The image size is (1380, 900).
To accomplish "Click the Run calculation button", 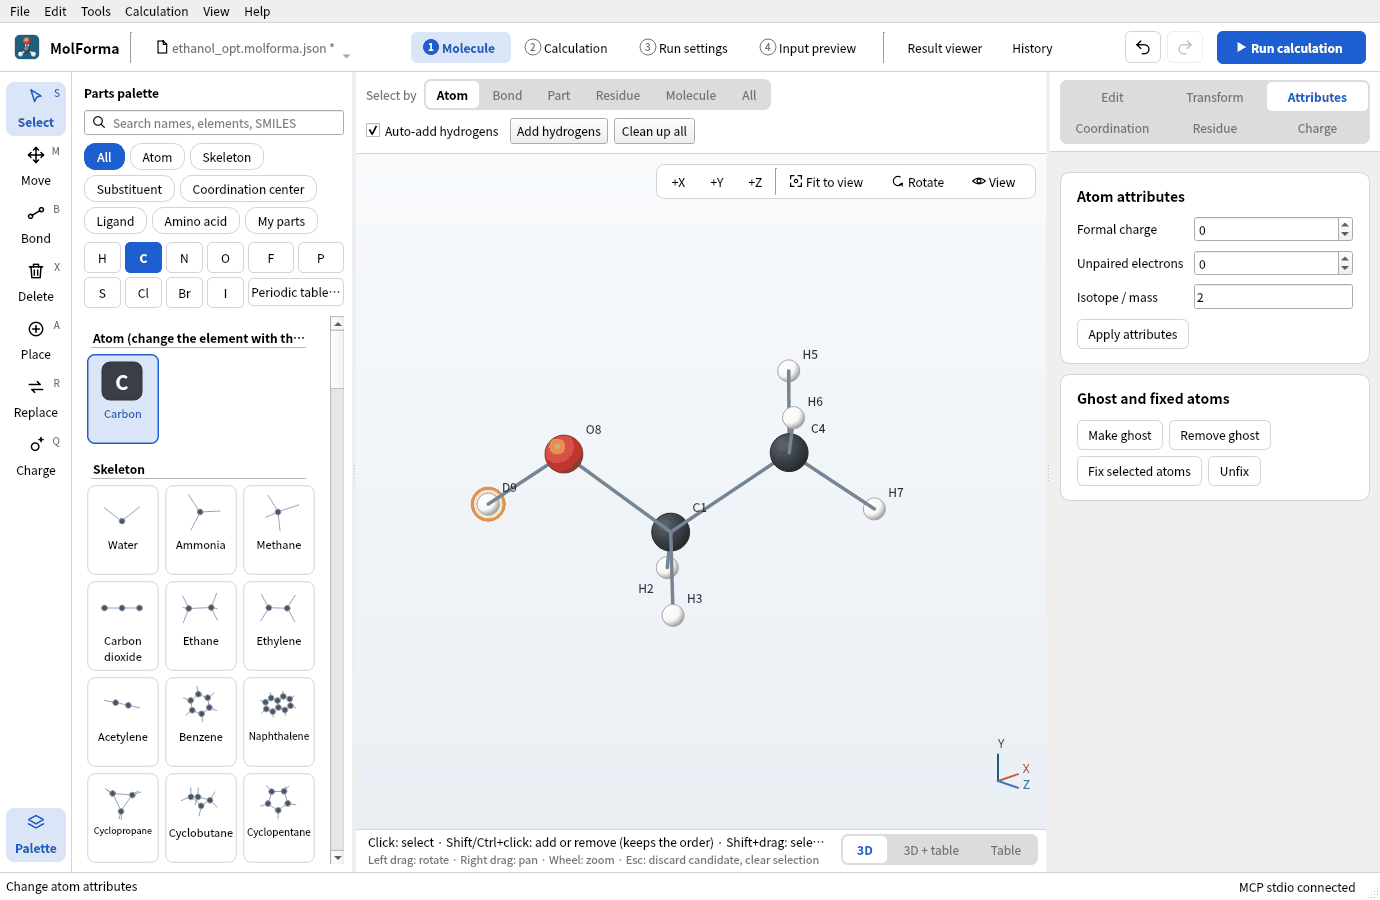I will 1291,48.
